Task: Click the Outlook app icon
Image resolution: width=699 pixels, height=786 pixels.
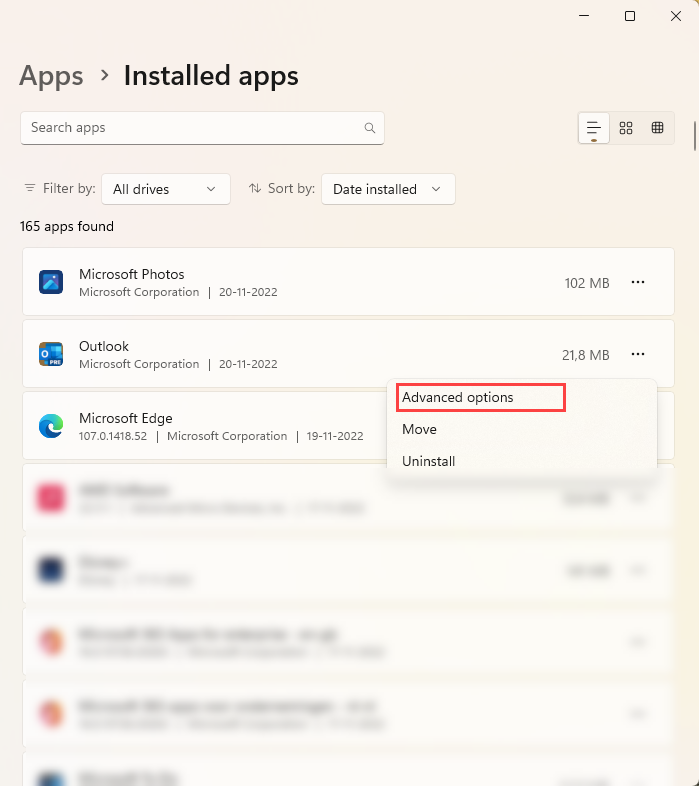Action: click(x=51, y=354)
